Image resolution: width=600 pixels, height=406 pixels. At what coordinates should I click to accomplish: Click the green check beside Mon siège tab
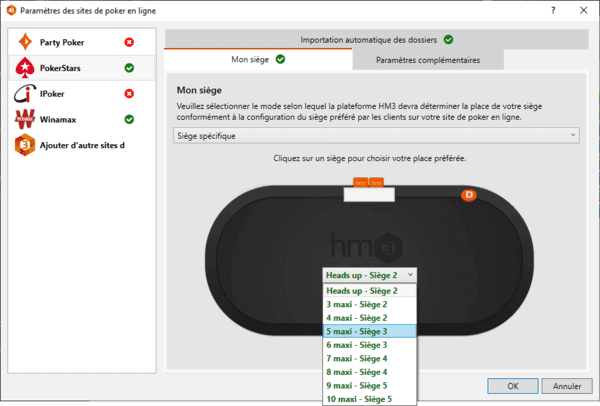click(280, 59)
